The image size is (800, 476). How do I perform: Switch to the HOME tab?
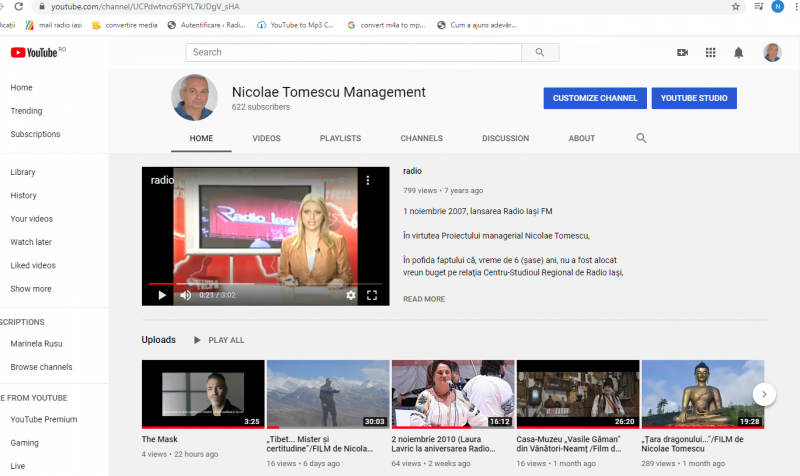pos(201,138)
